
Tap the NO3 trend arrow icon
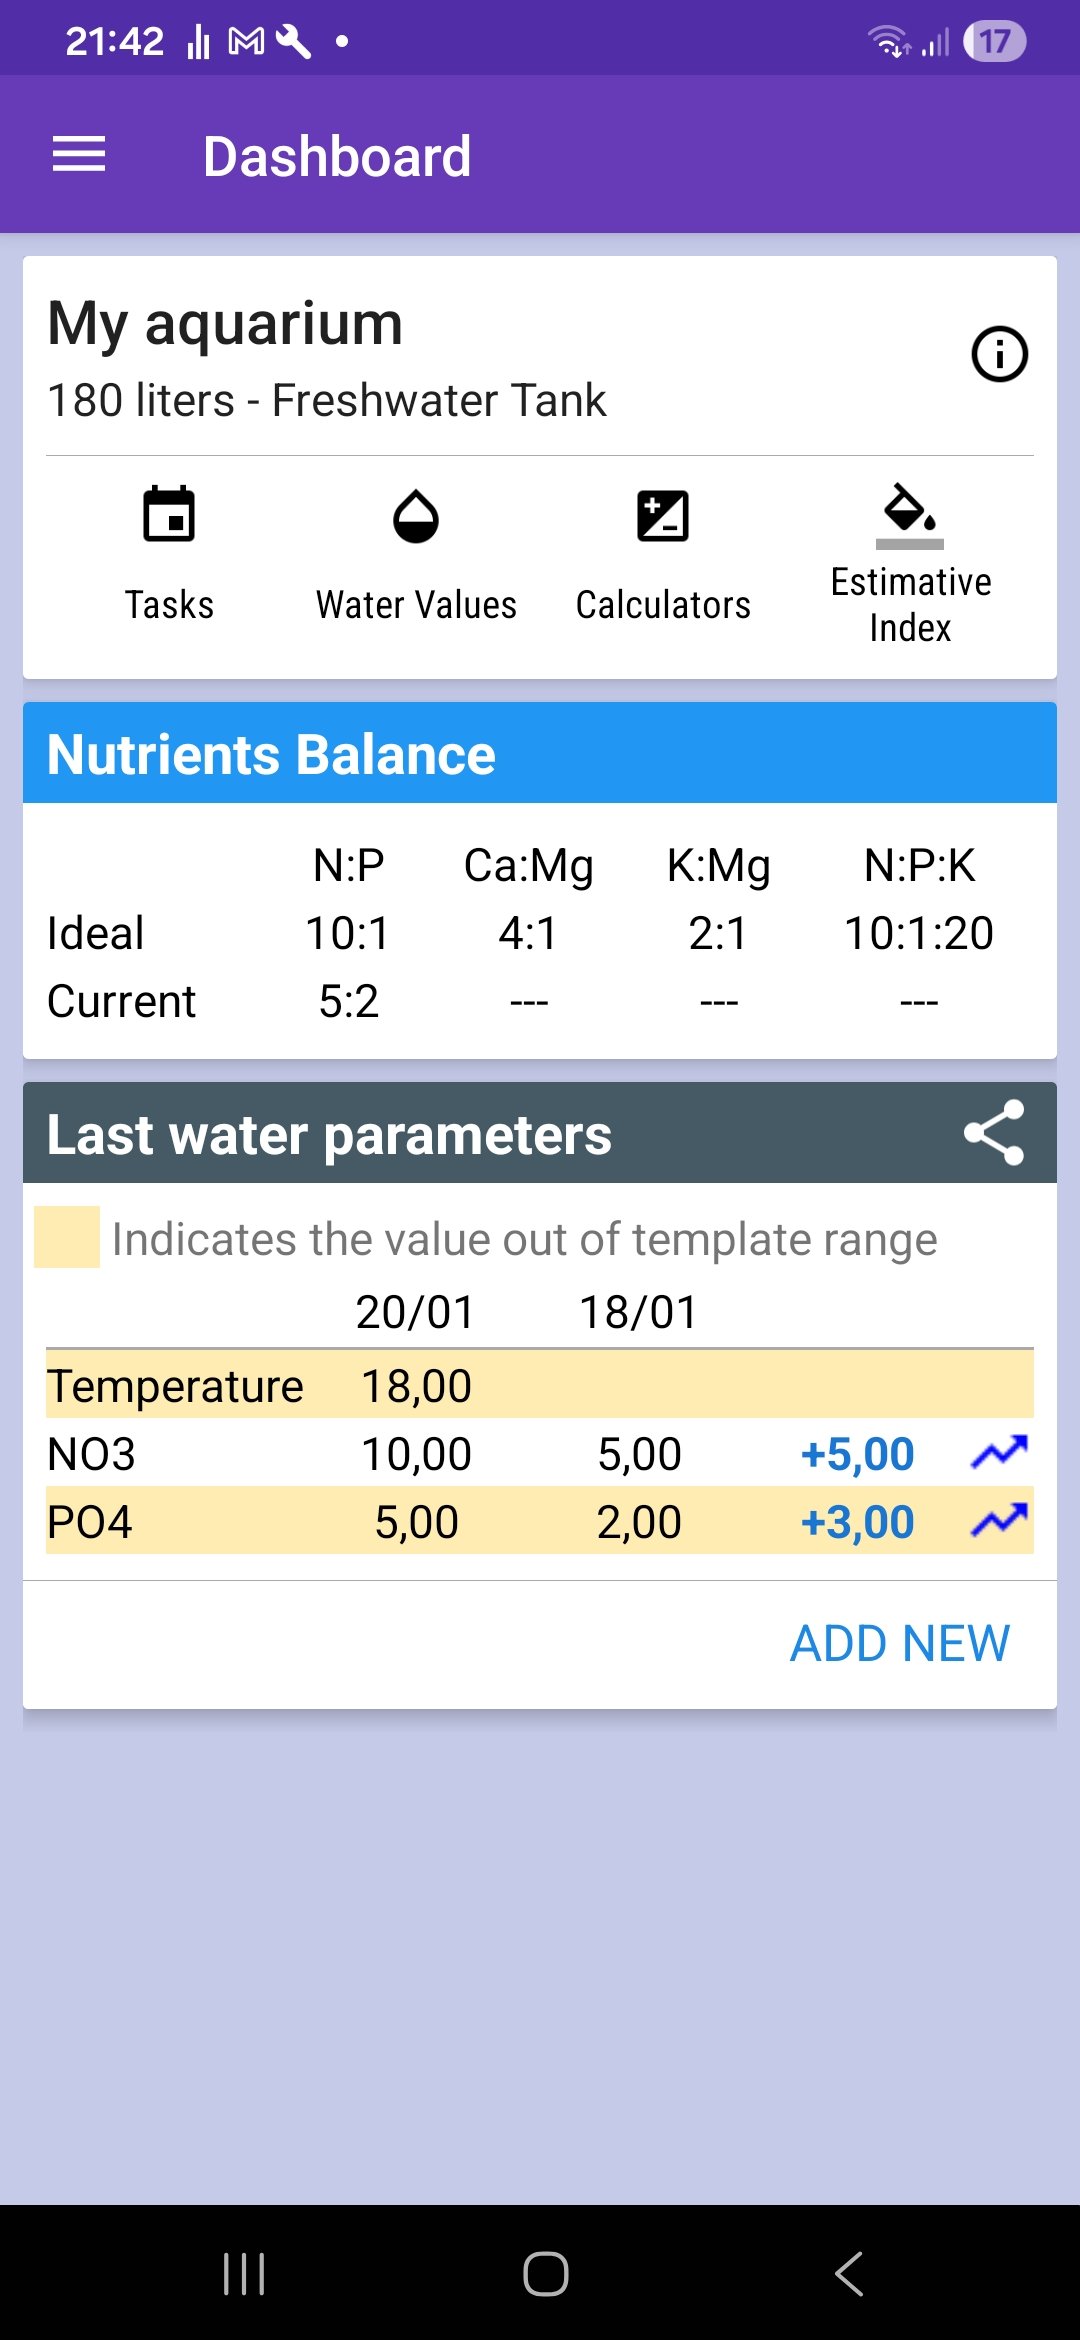pos(999,1453)
